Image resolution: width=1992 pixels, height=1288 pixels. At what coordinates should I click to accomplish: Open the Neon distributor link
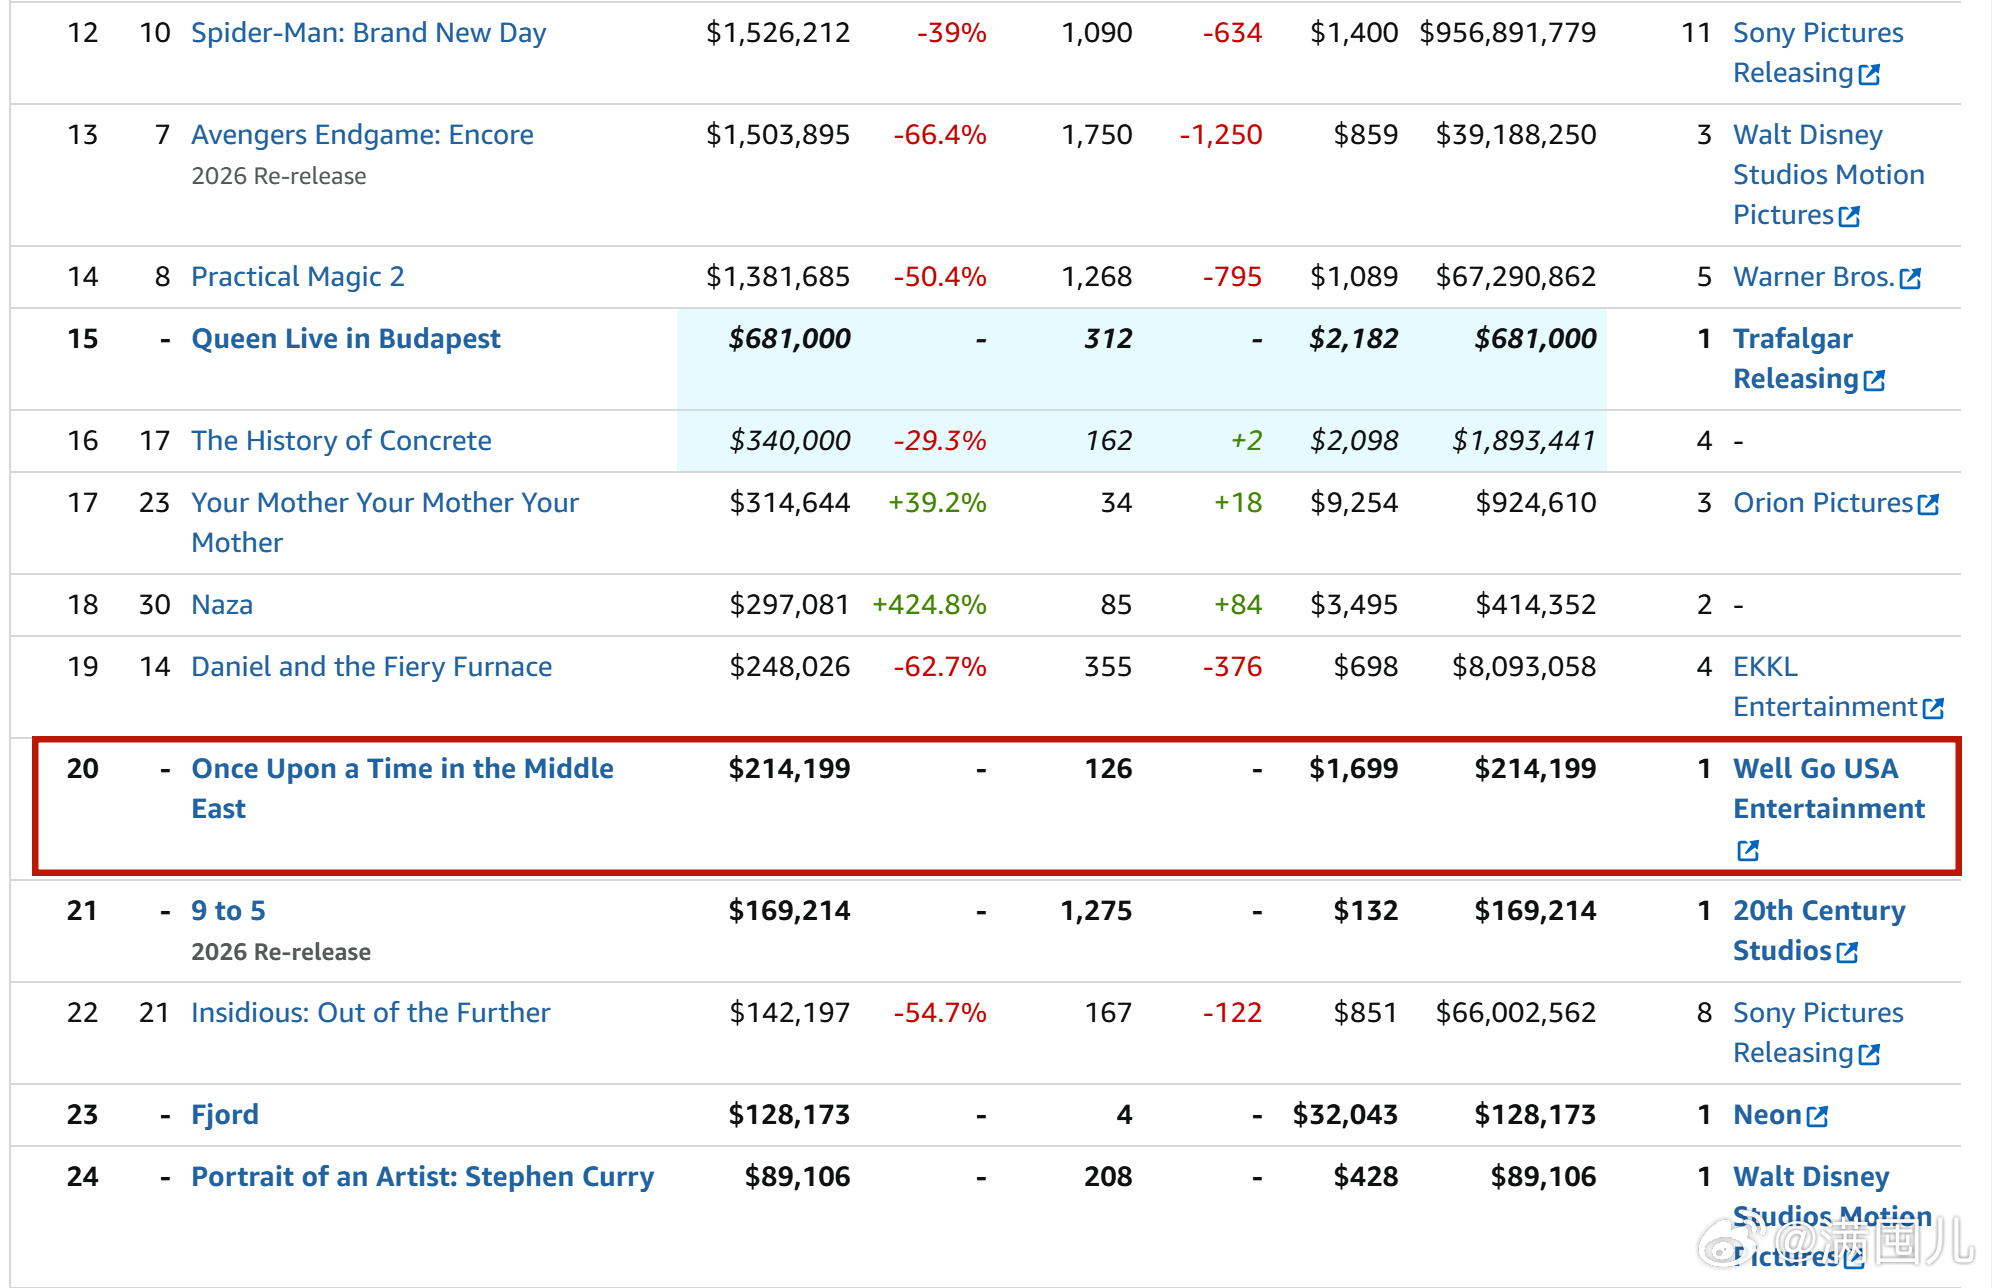tap(1767, 1115)
